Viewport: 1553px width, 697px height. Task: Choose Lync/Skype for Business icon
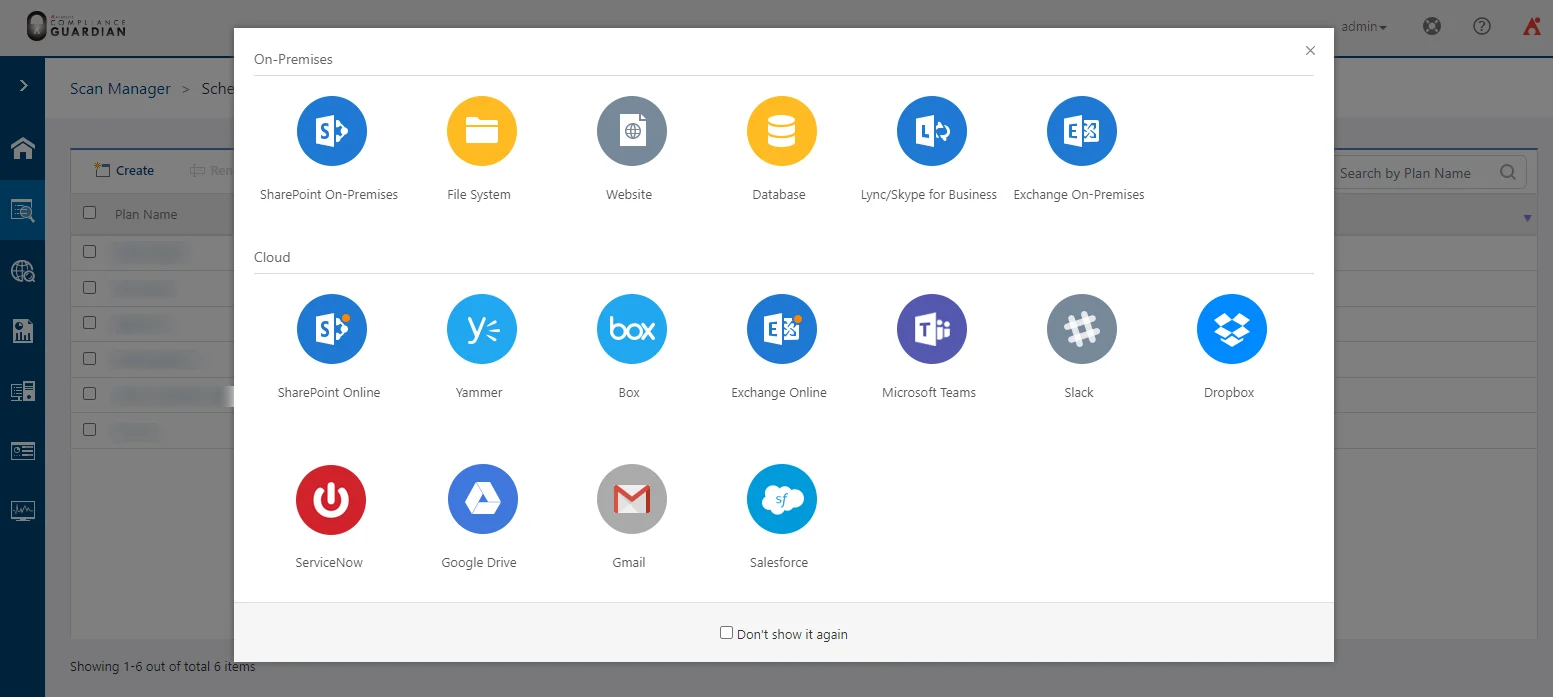931,131
